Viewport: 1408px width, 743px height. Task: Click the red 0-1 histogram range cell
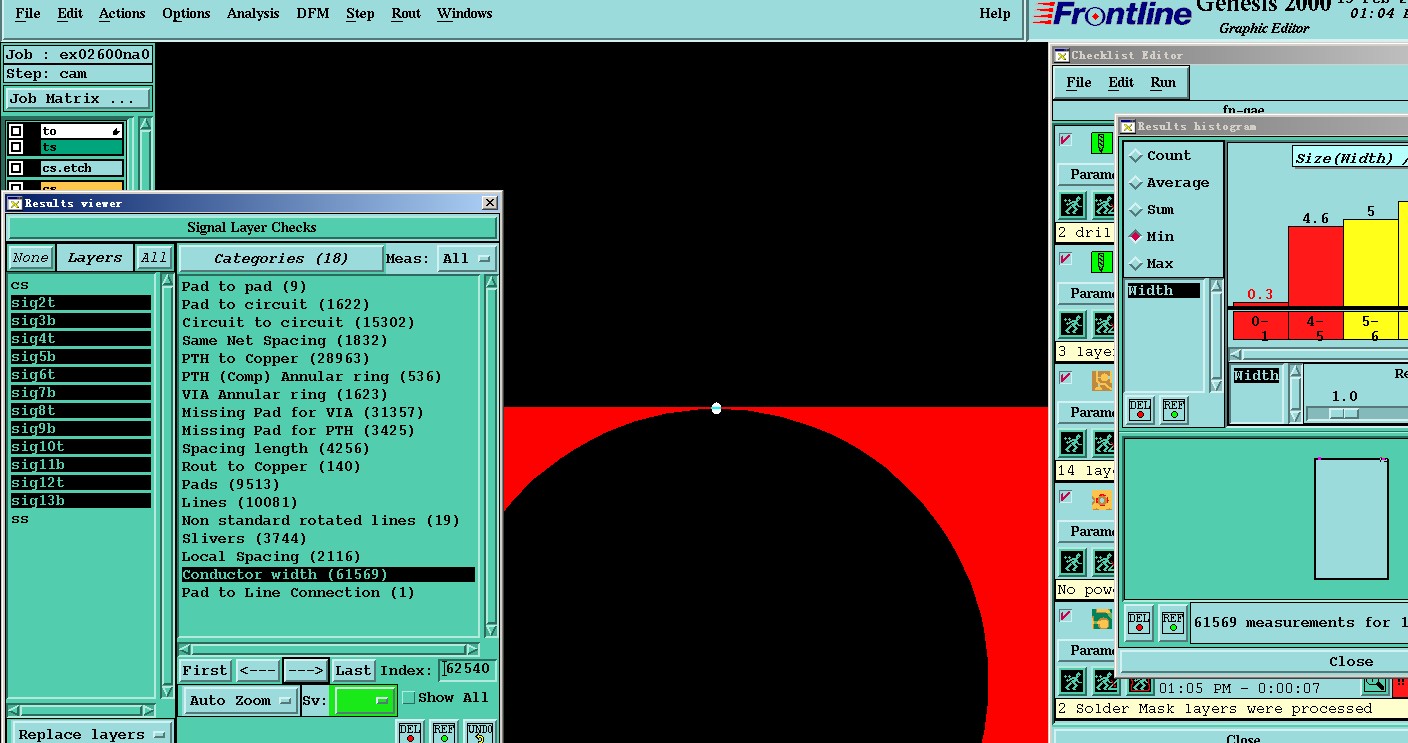(x=1260, y=328)
